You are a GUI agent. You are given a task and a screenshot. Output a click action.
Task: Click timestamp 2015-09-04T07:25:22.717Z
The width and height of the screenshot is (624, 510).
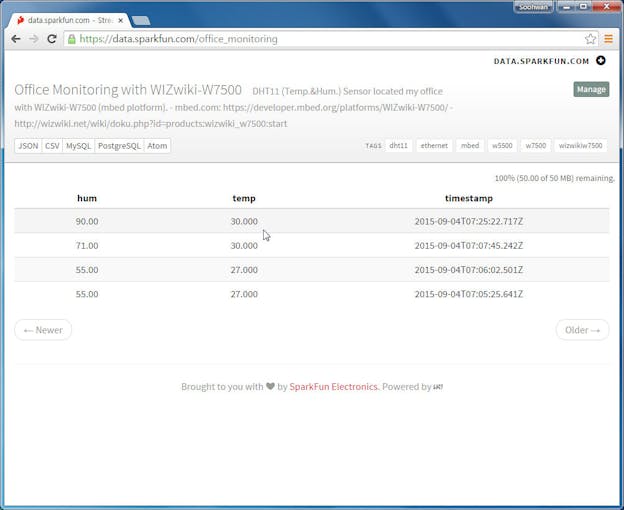[x=469, y=221]
